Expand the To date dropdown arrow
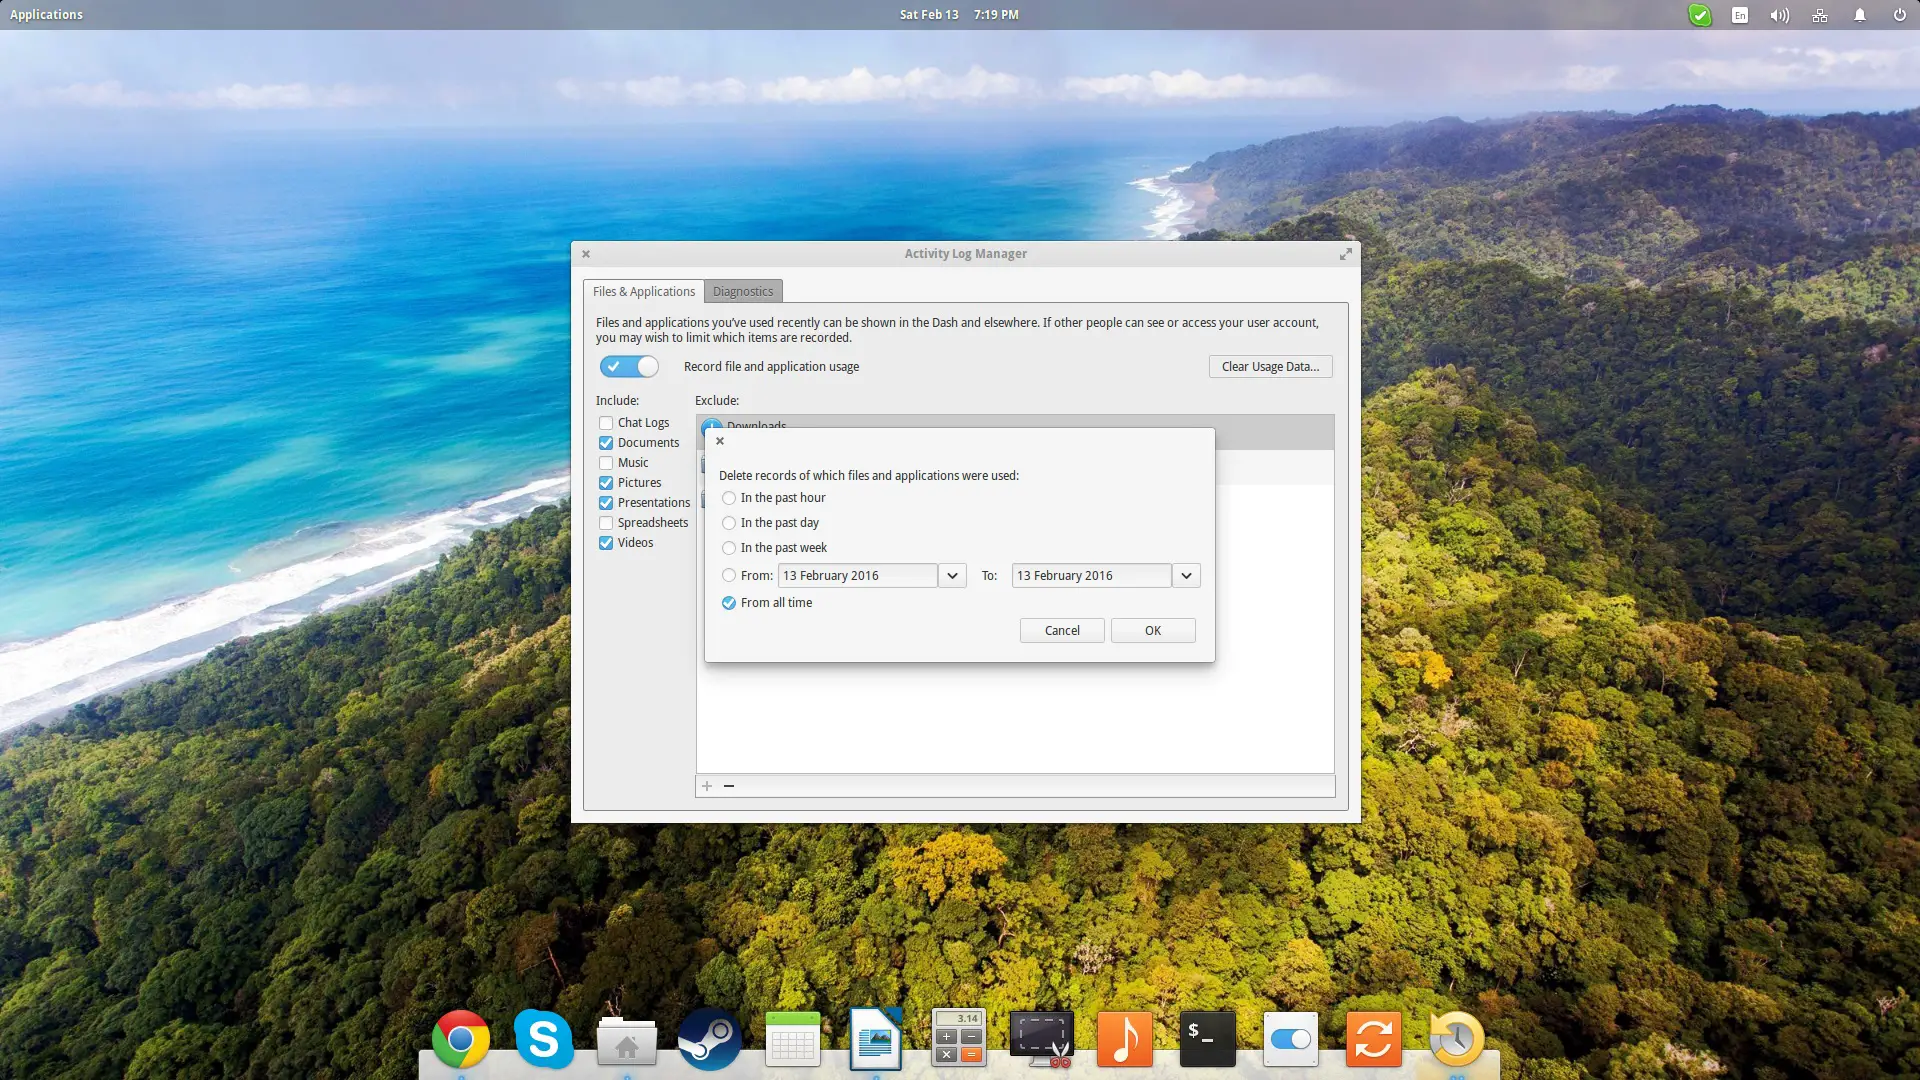This screenshot has width=1920, height=1080. coord(1186,576)
